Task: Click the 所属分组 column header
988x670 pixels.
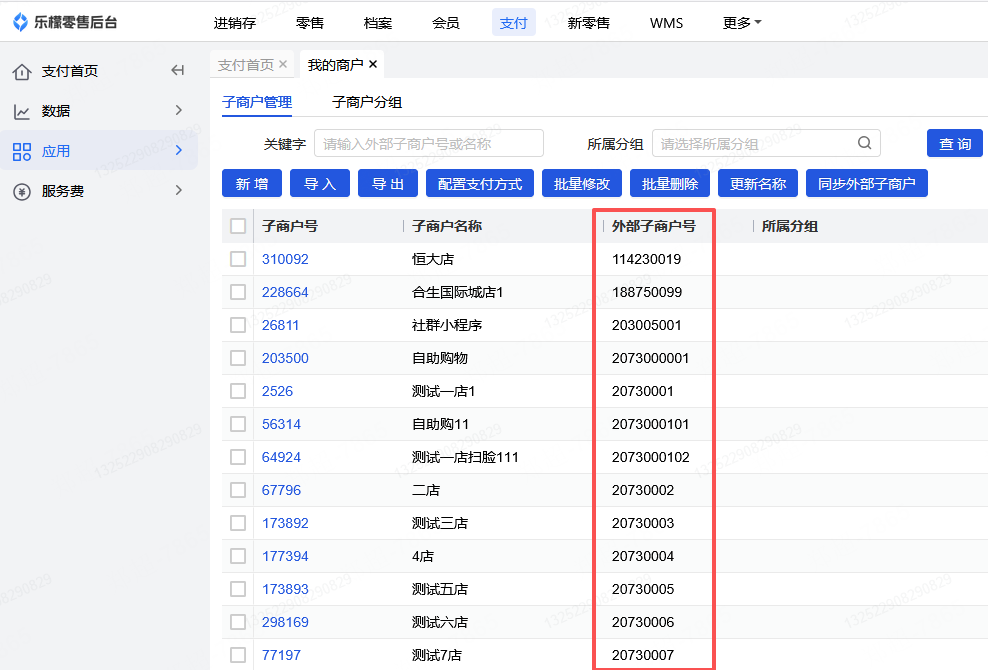Action: [790, 226]
